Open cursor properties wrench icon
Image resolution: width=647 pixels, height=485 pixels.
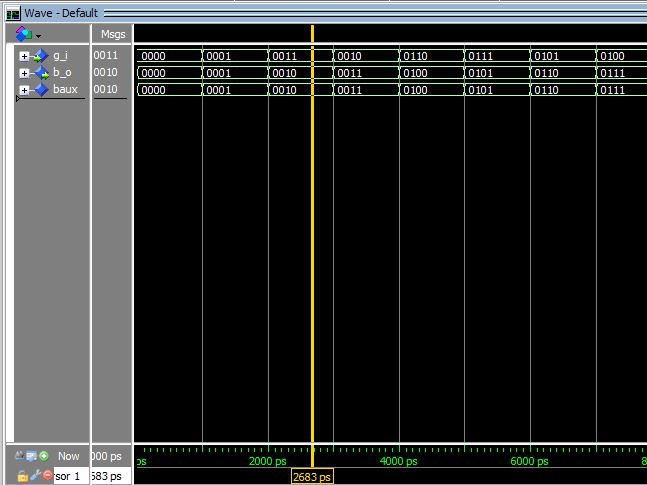pos(34,476)
